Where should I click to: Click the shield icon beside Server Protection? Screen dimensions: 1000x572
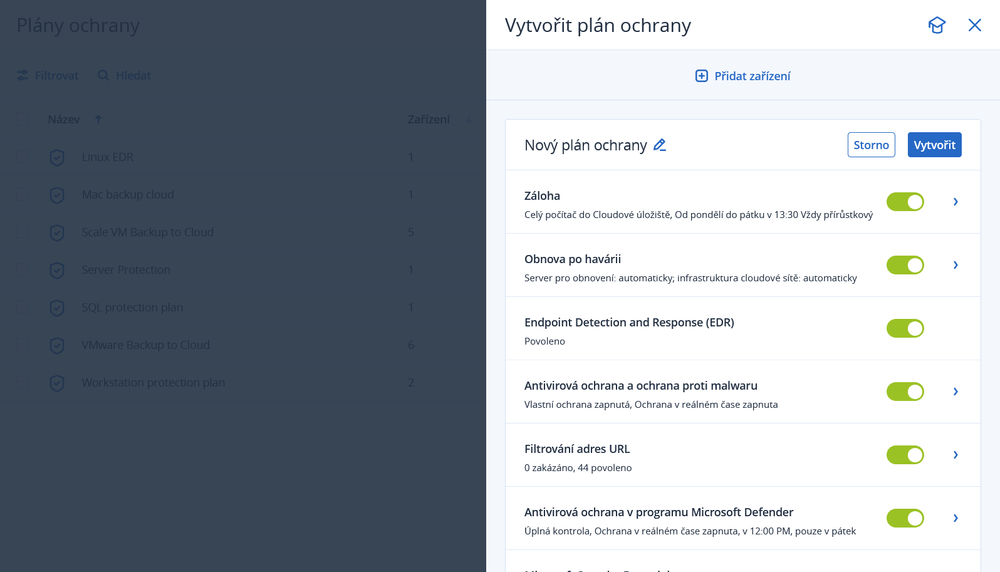click(x=57, y=270)
